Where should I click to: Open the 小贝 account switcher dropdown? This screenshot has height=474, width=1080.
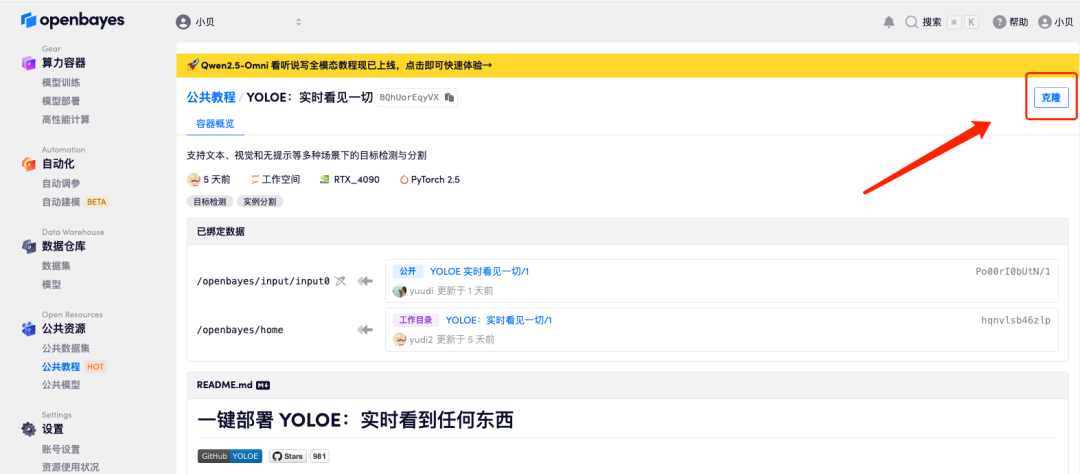click(239, 22)
